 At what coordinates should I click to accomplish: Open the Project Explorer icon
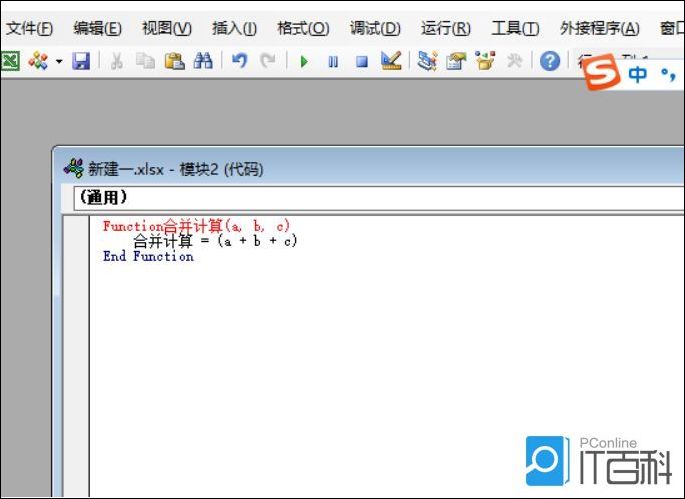427,61
